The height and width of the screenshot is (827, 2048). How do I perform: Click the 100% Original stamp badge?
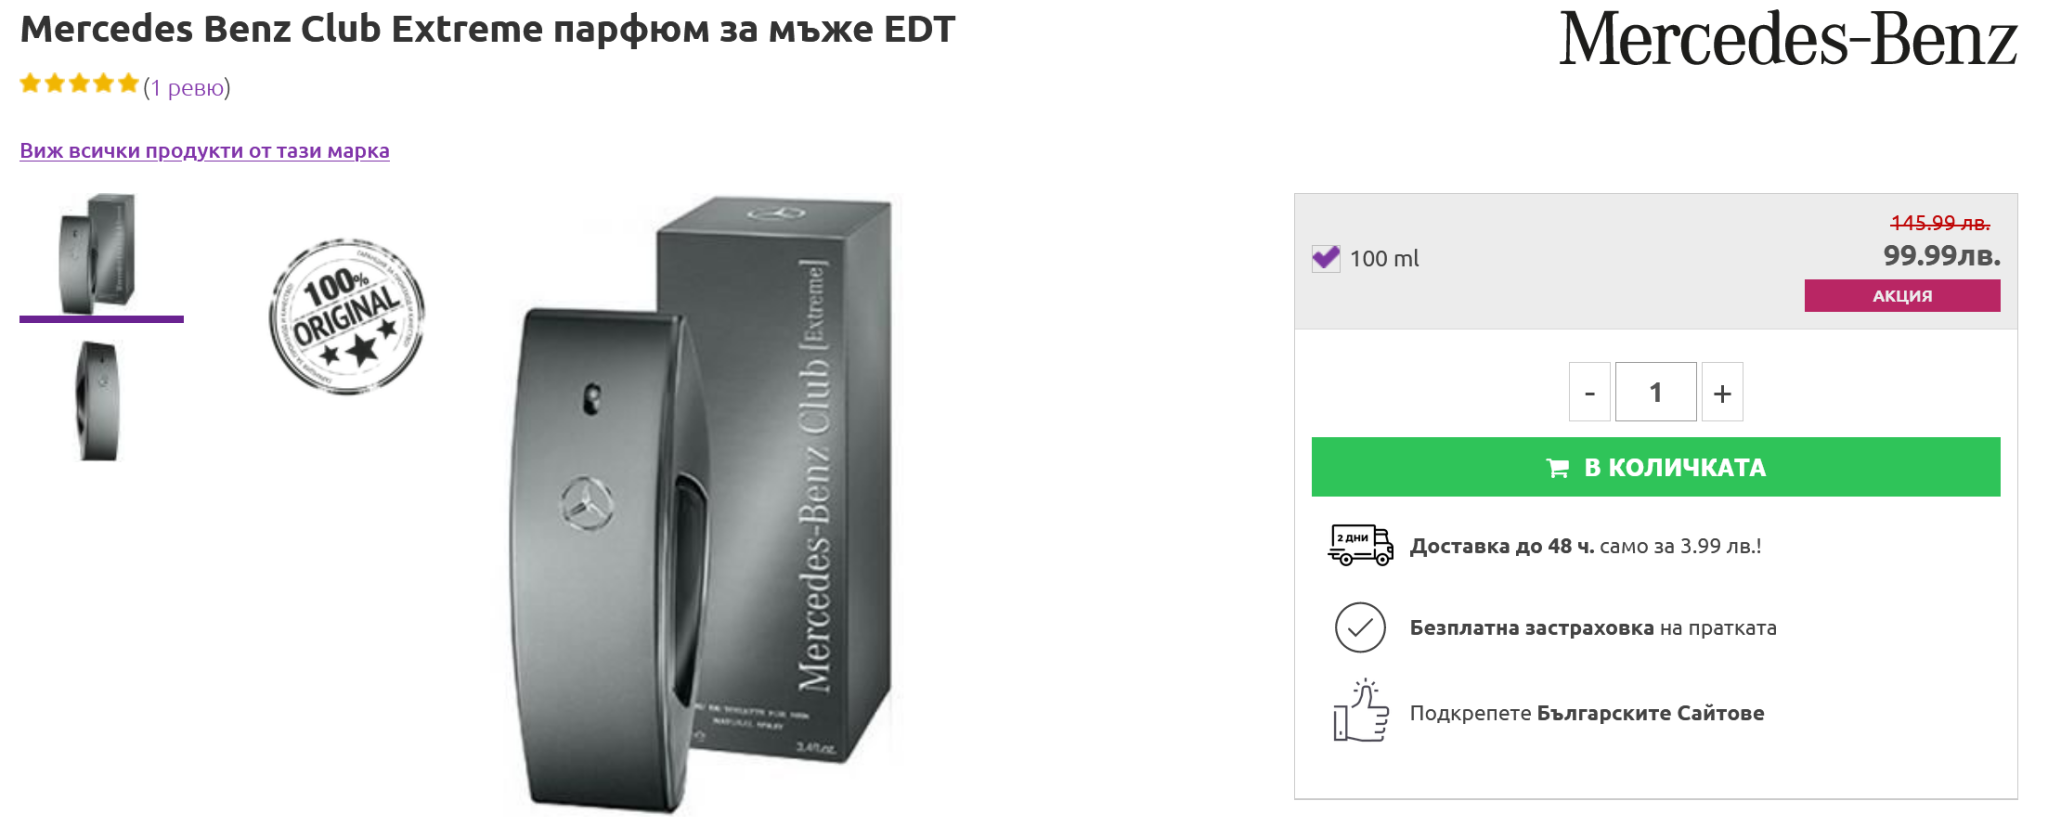point(347,316)
